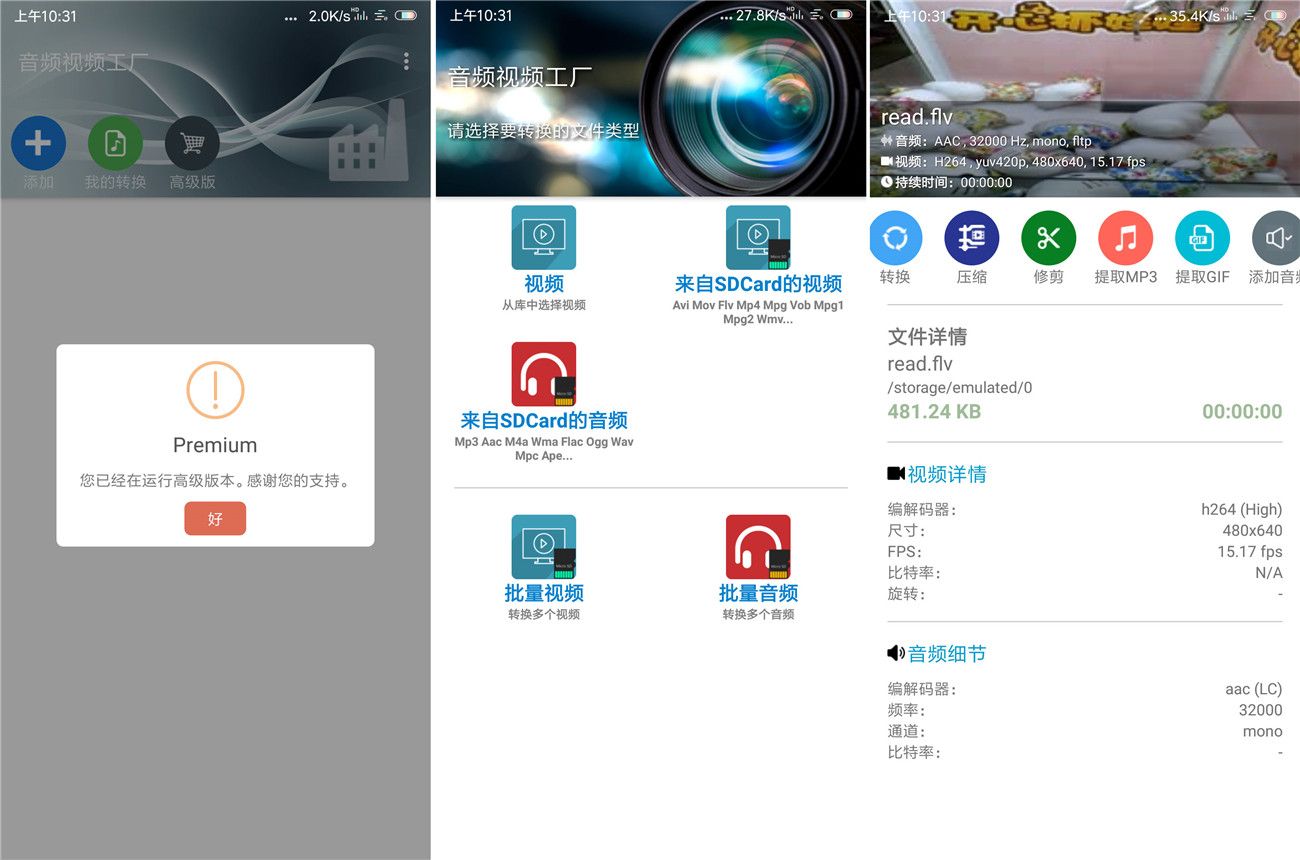Select the green 修剪 scissors icon

pyautogui.click(x=1048, y=238)
